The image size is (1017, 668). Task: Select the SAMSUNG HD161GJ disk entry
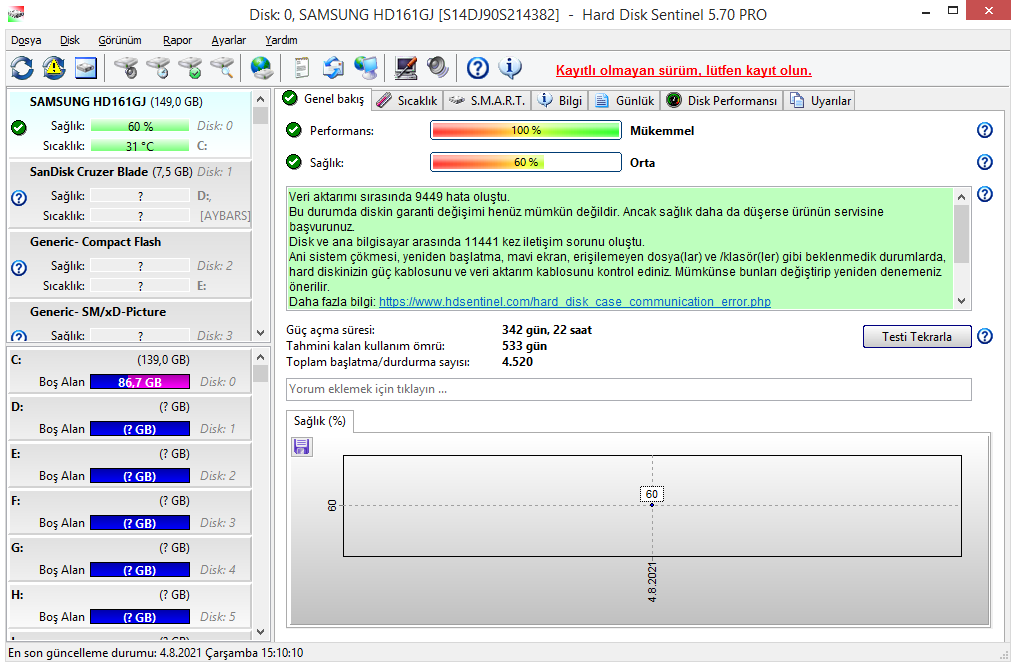click(129, 124)
